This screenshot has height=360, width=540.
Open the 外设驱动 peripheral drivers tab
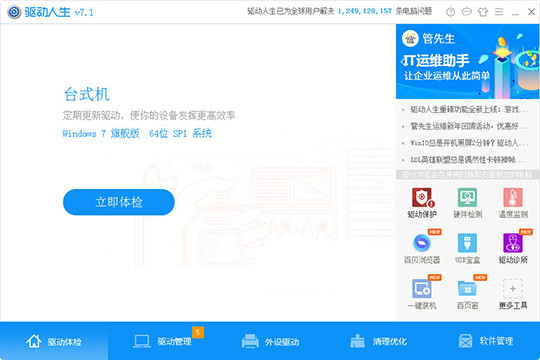270,341
